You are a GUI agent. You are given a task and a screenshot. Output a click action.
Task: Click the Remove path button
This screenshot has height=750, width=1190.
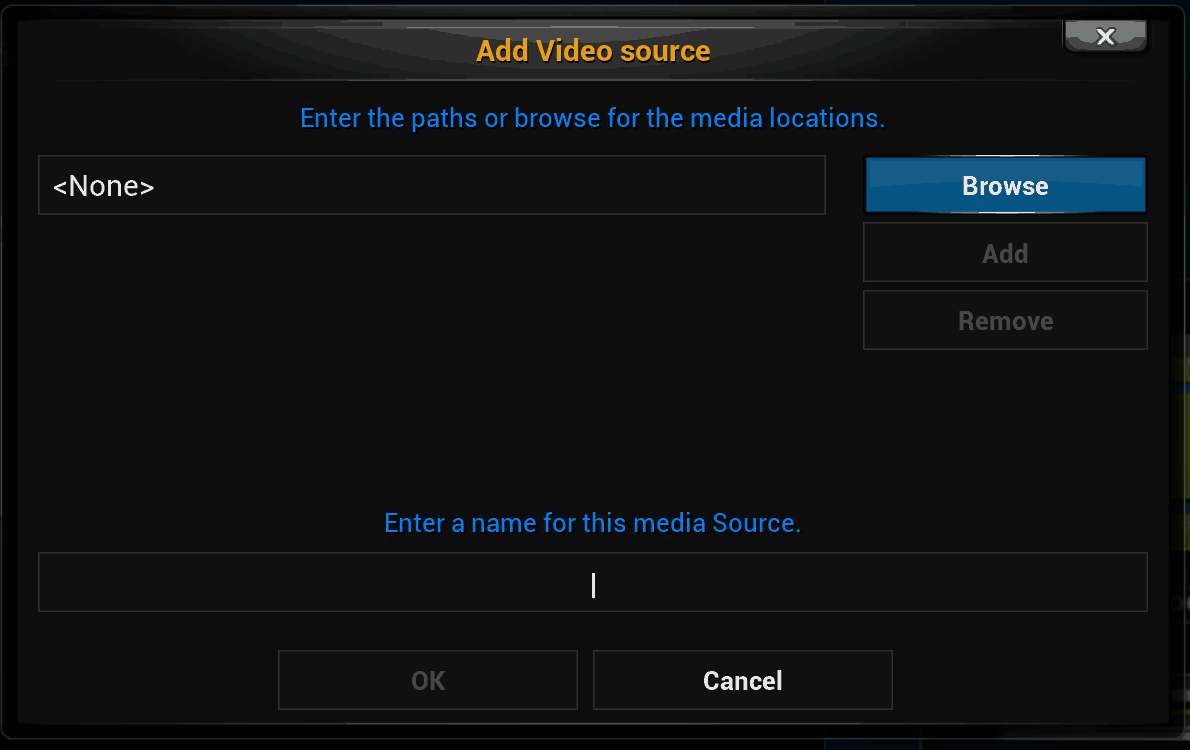coord(1005,320)
